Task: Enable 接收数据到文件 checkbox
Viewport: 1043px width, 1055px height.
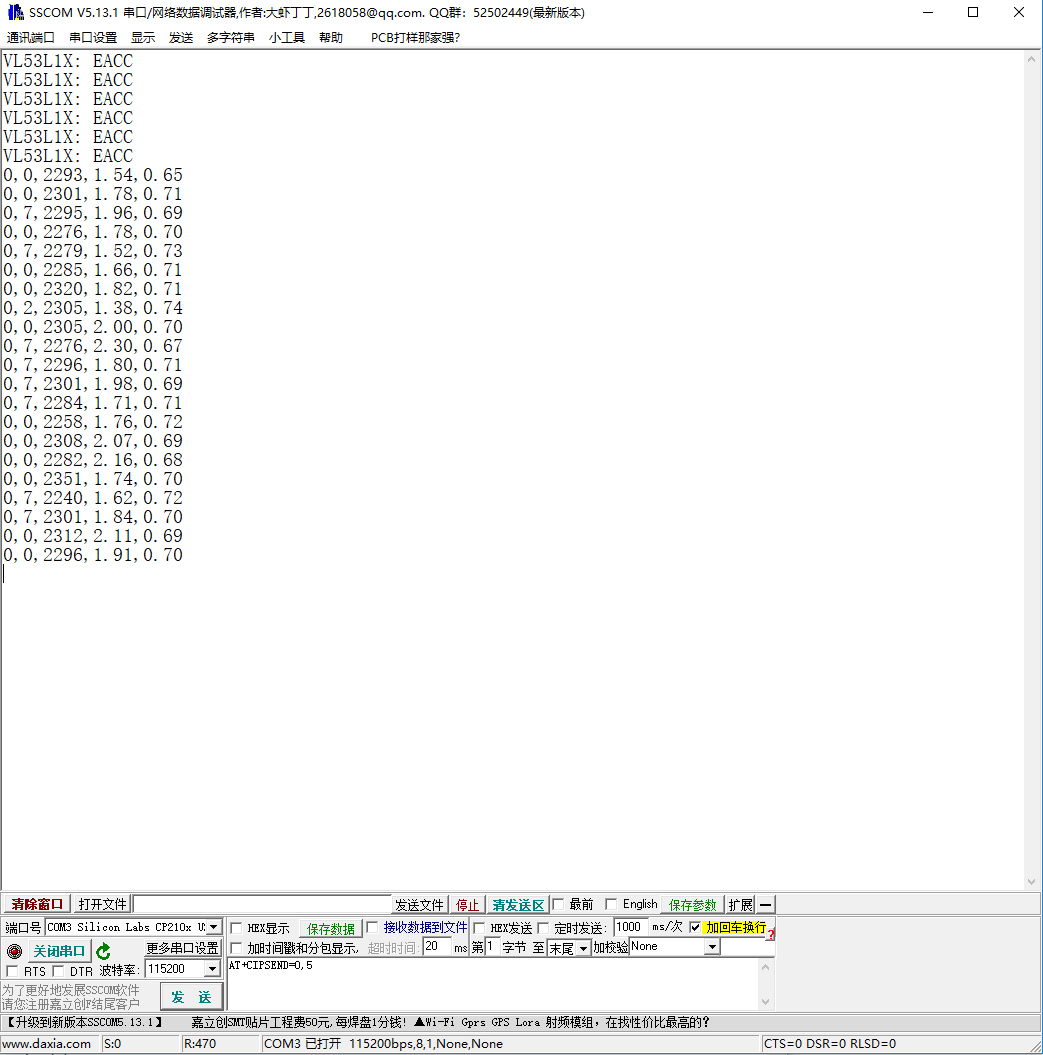Action: [x=372, y=927]
